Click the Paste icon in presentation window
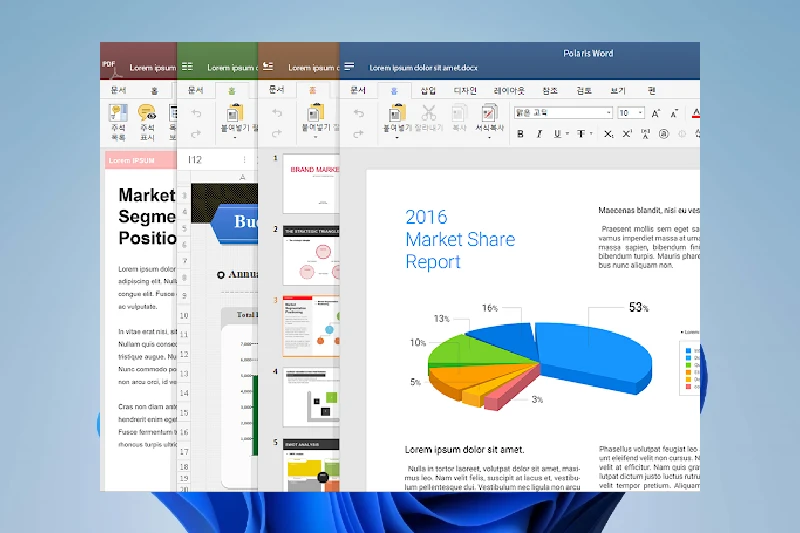Image resolution: width=800 pixels, height=533 pixels. click(316, 112)
